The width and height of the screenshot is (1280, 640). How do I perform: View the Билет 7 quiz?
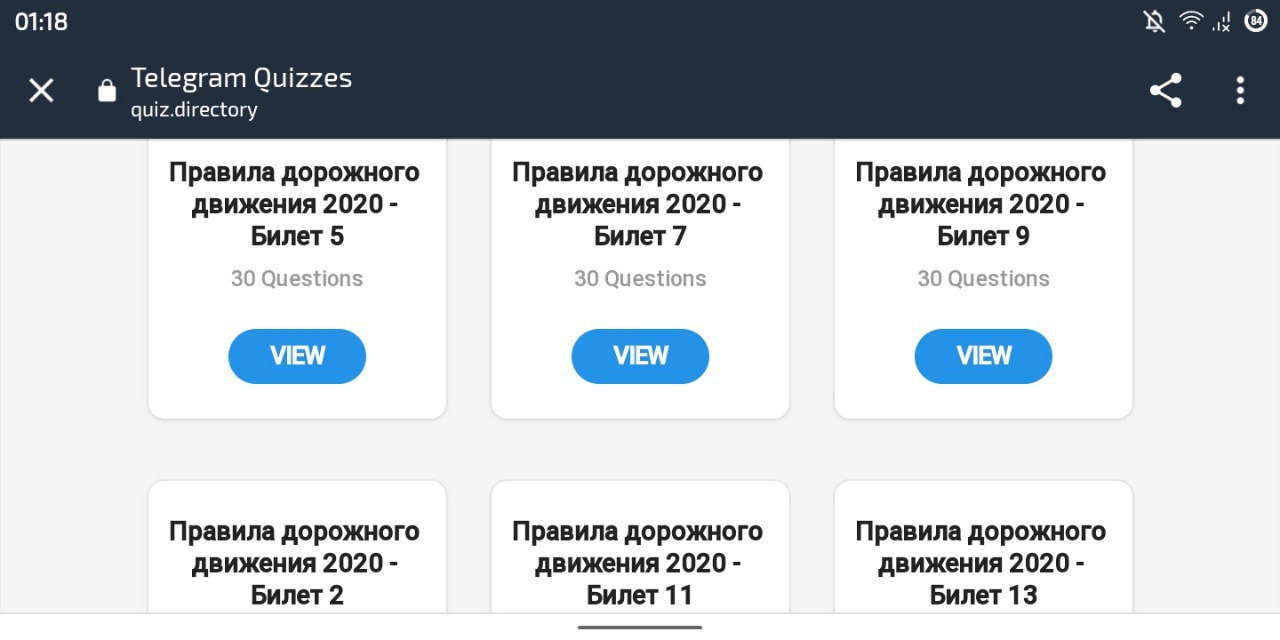[640, 356]
